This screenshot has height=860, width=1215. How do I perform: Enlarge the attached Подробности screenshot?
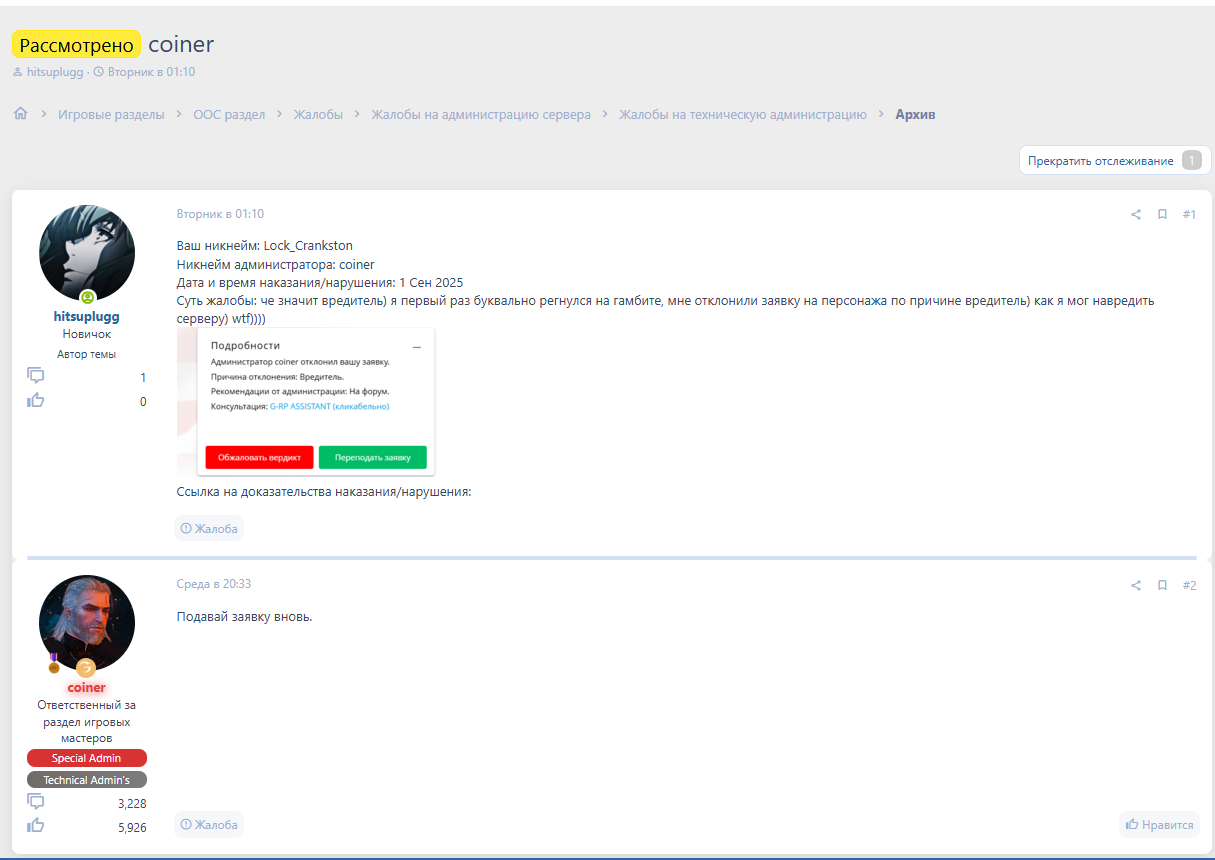point(306,402)
